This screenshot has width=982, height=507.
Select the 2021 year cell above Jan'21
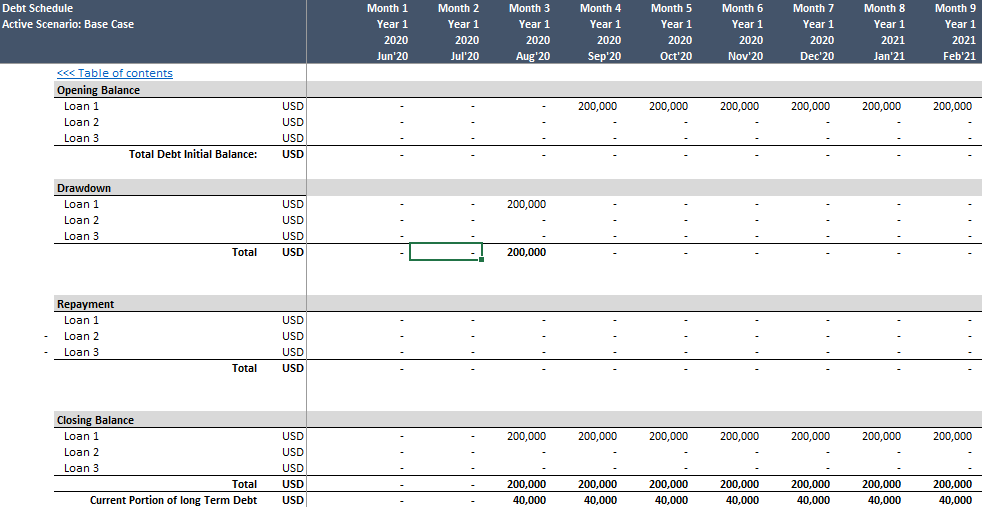click(893, 40)
